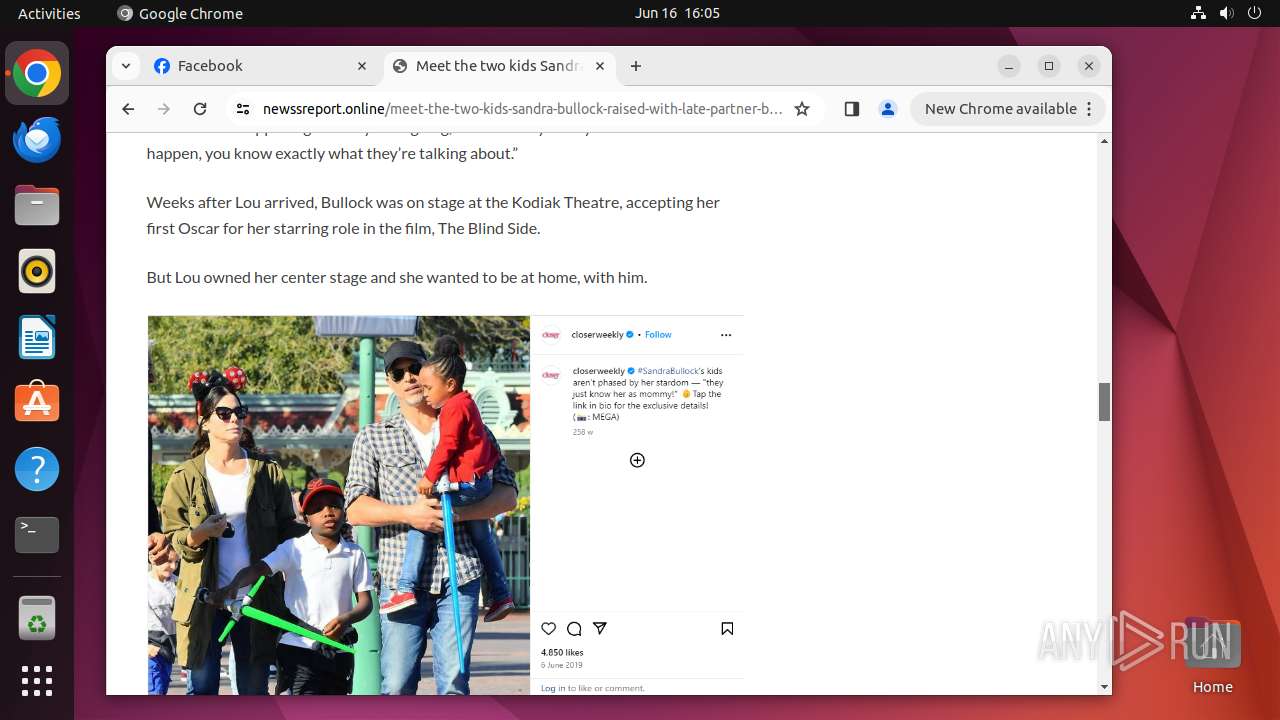1280x720 pixels.
Task: Open Ubuntu Software from the dock
Action: pyautogui.click(x=37, y=403)
